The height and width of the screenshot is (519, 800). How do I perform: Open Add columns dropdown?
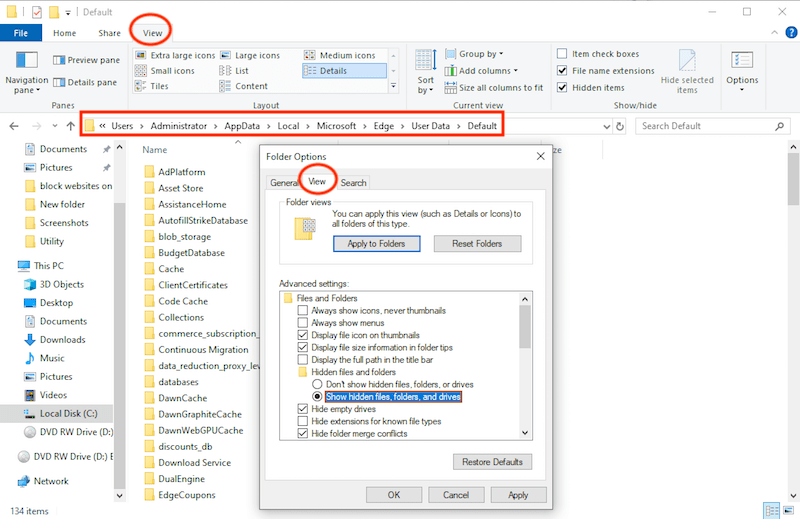481,70
